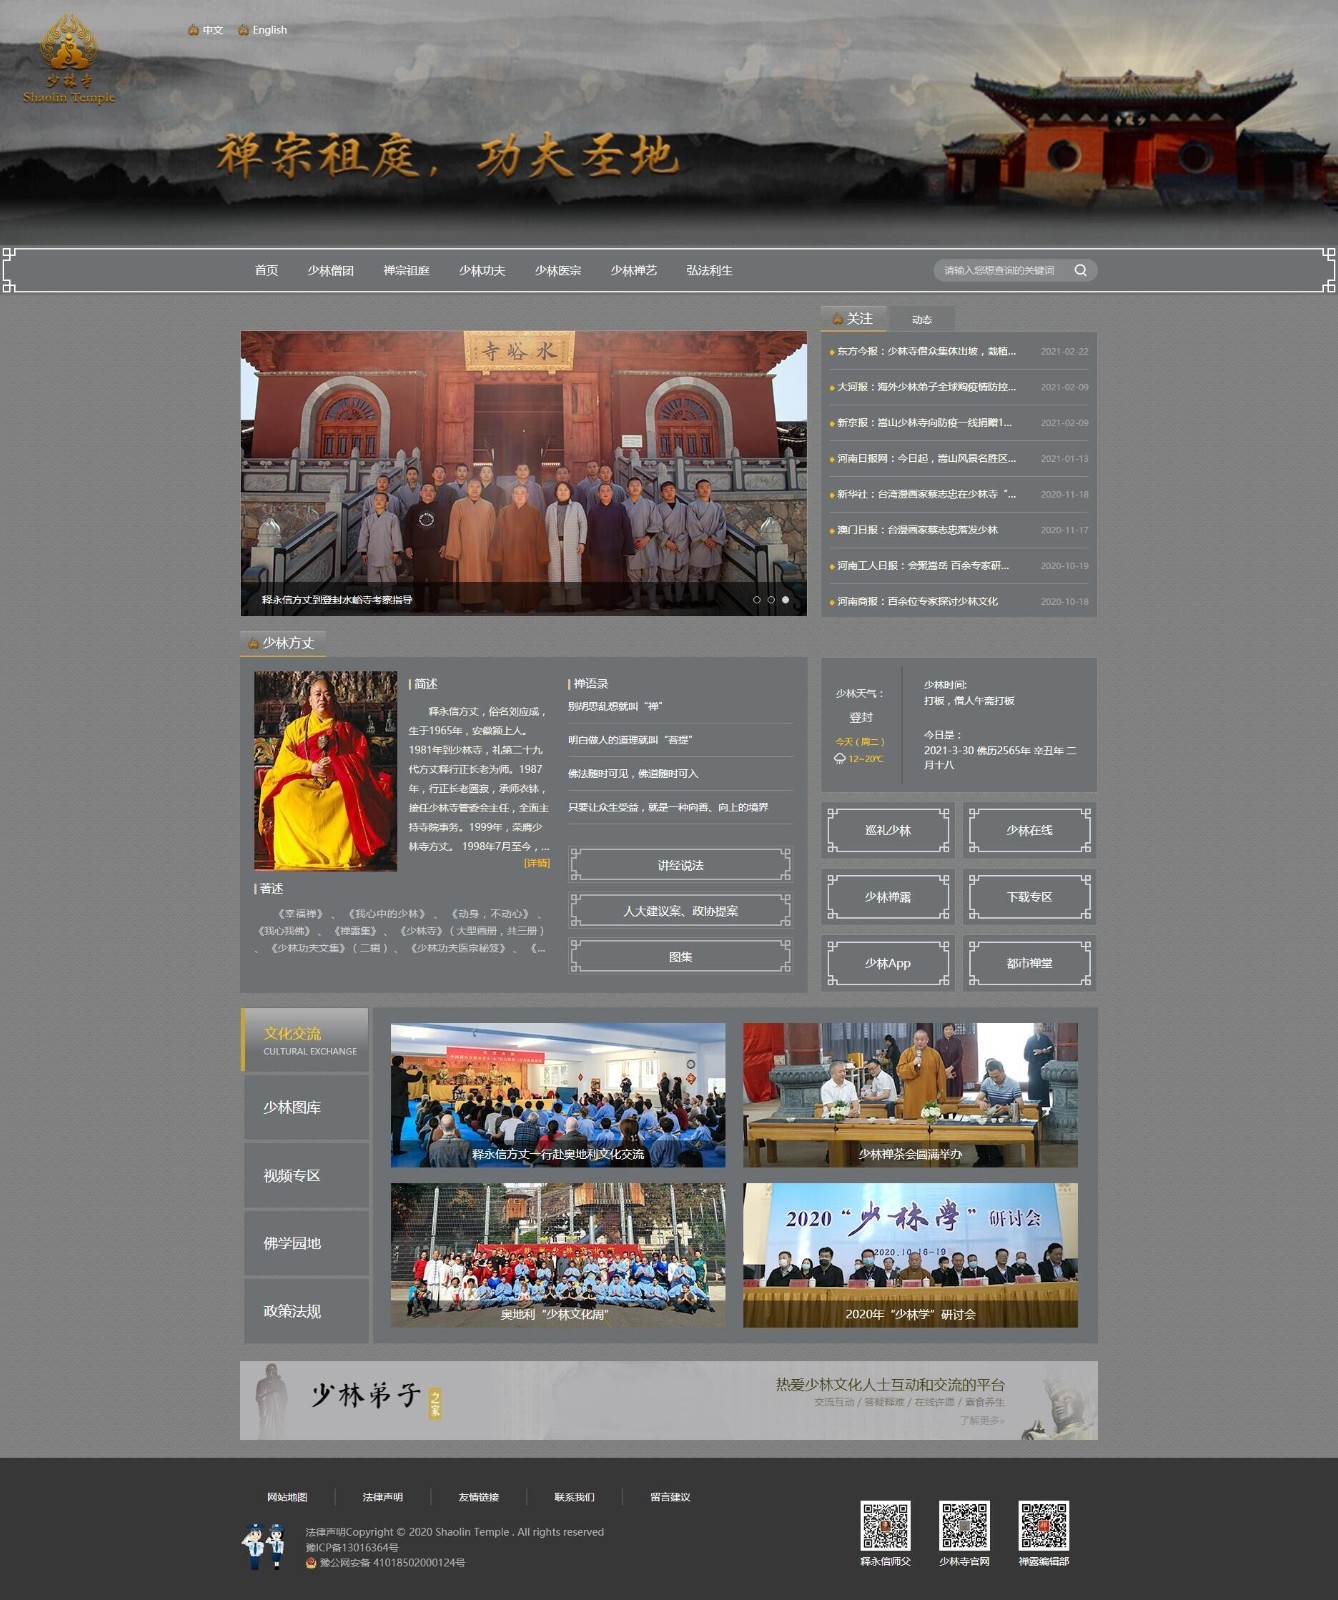1338x1600 pixels.
Task: Open the 澳门日报 news item
Action: click(x=917, y=530)
